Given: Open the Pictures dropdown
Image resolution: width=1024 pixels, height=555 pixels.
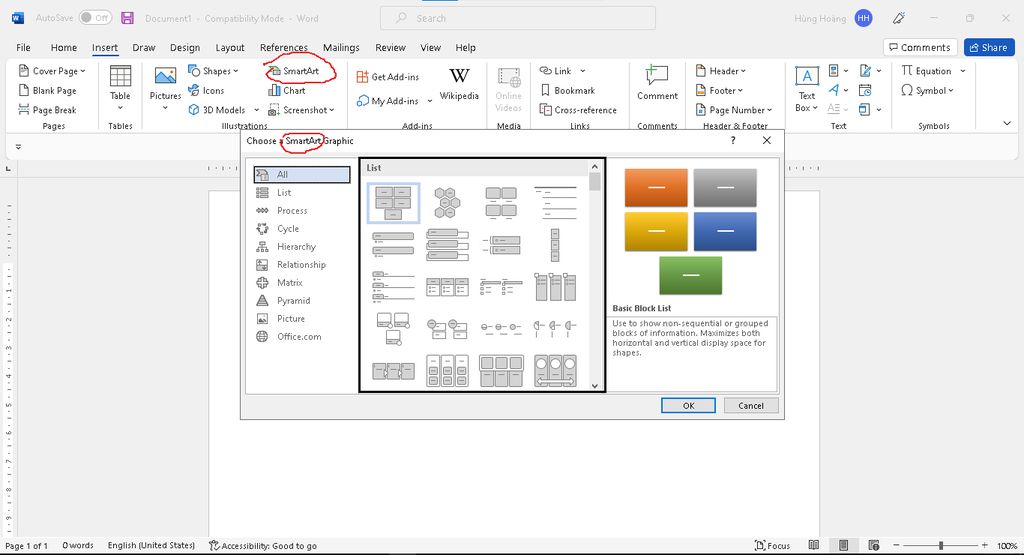Looking at the screenshot, I should coord(165,108).
